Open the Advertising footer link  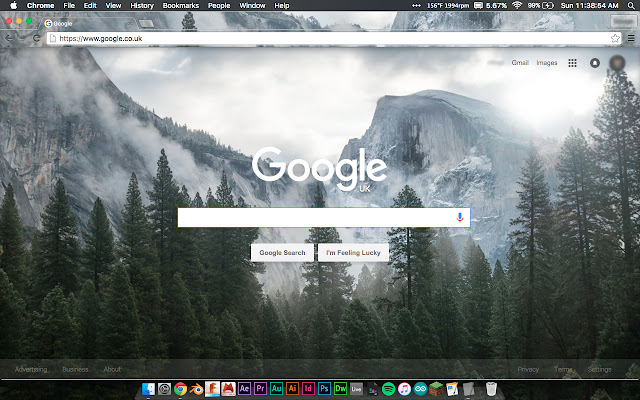click(31, 369)
